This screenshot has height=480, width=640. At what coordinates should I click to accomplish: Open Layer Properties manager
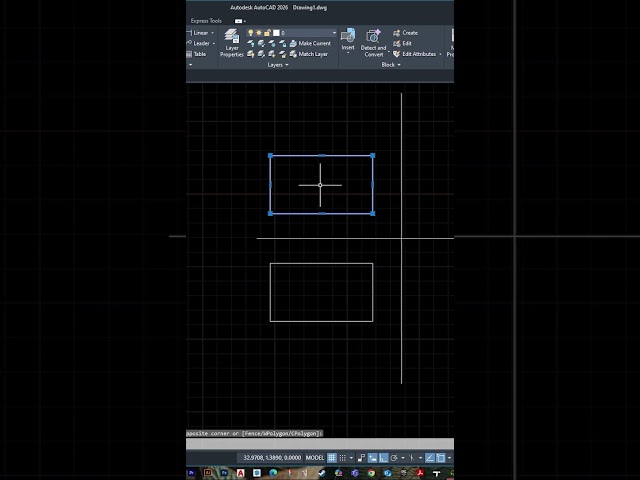coord(231,43)
